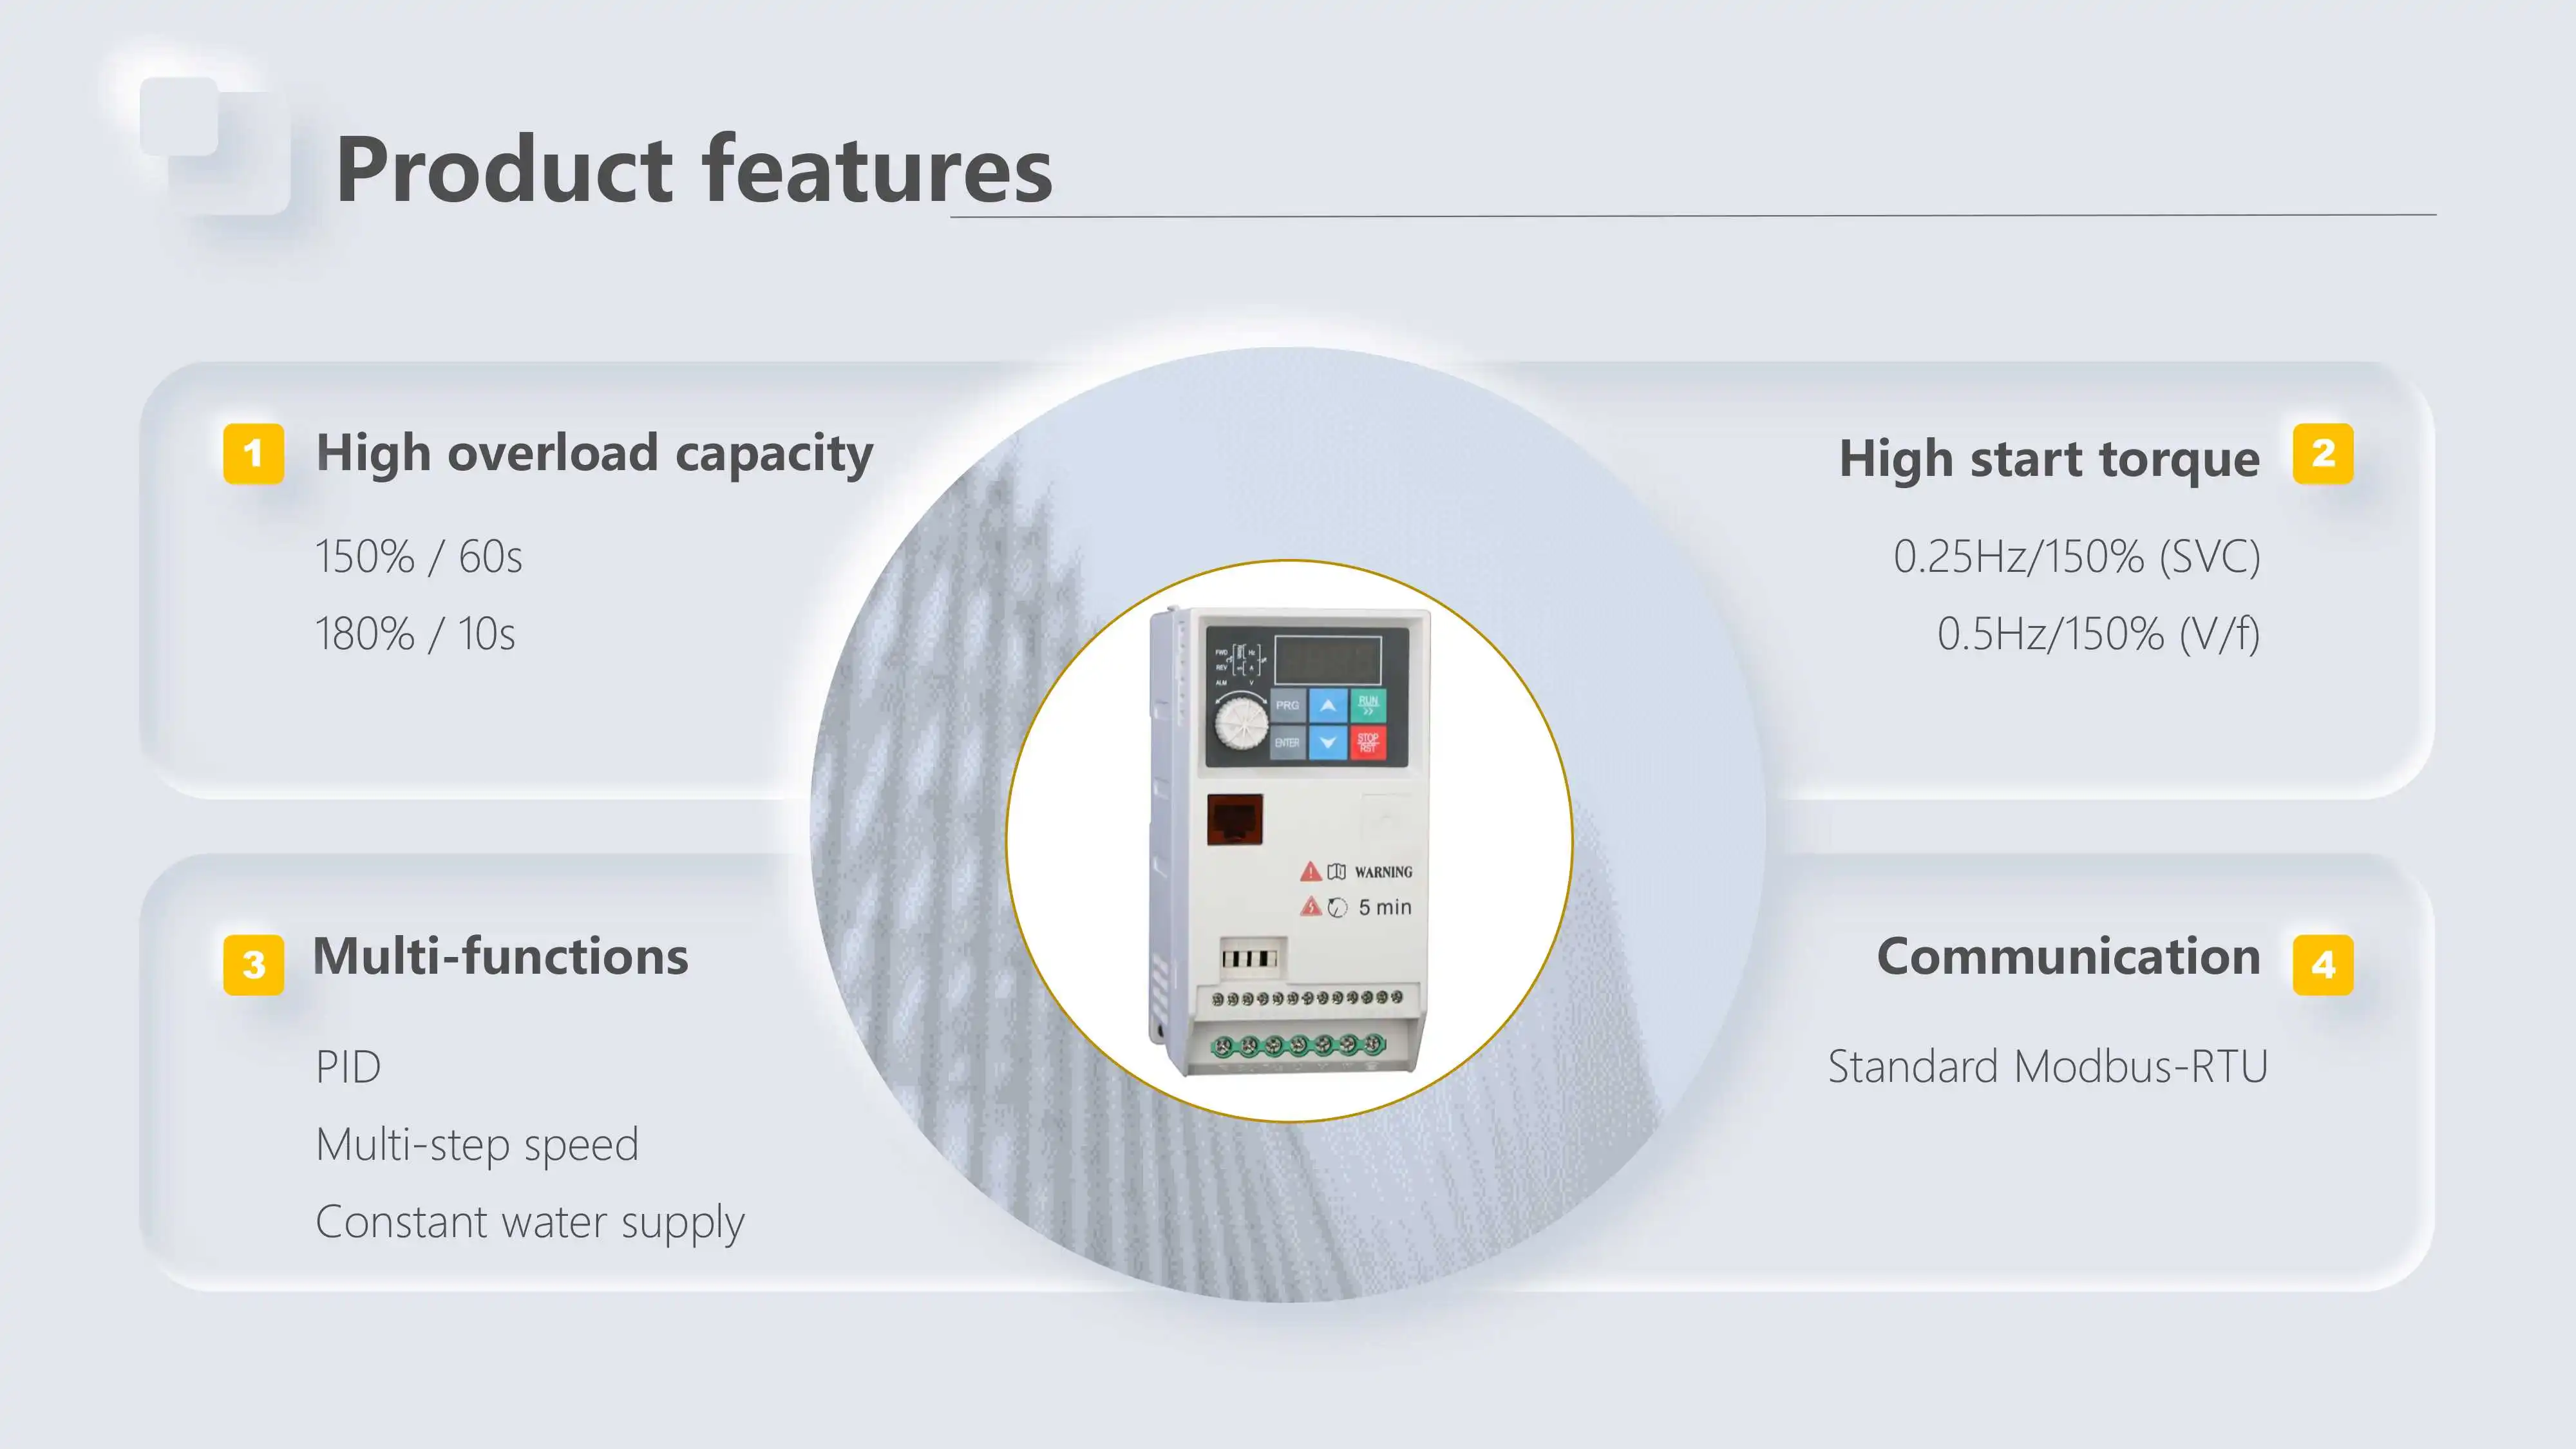
Task: Select the "High overload capacity" heading
Action: (594, 454)
